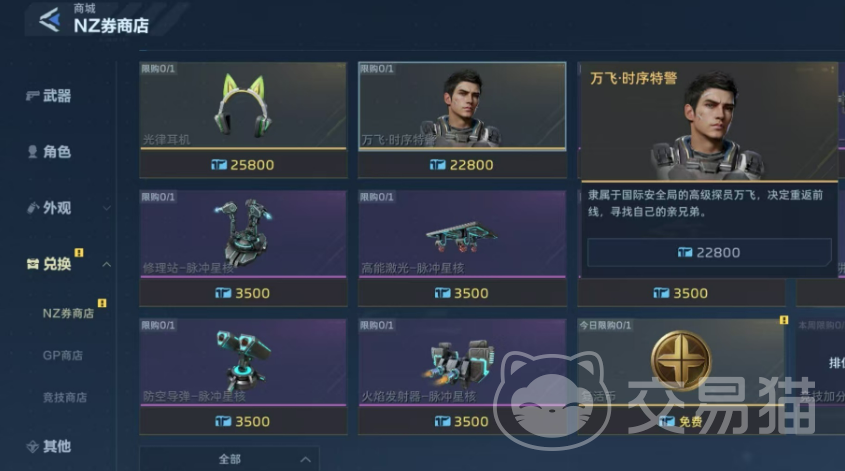Collapse the 兑换 exchange submenu chevron
This screenshot has height=471, width=845.
point(106,264)
